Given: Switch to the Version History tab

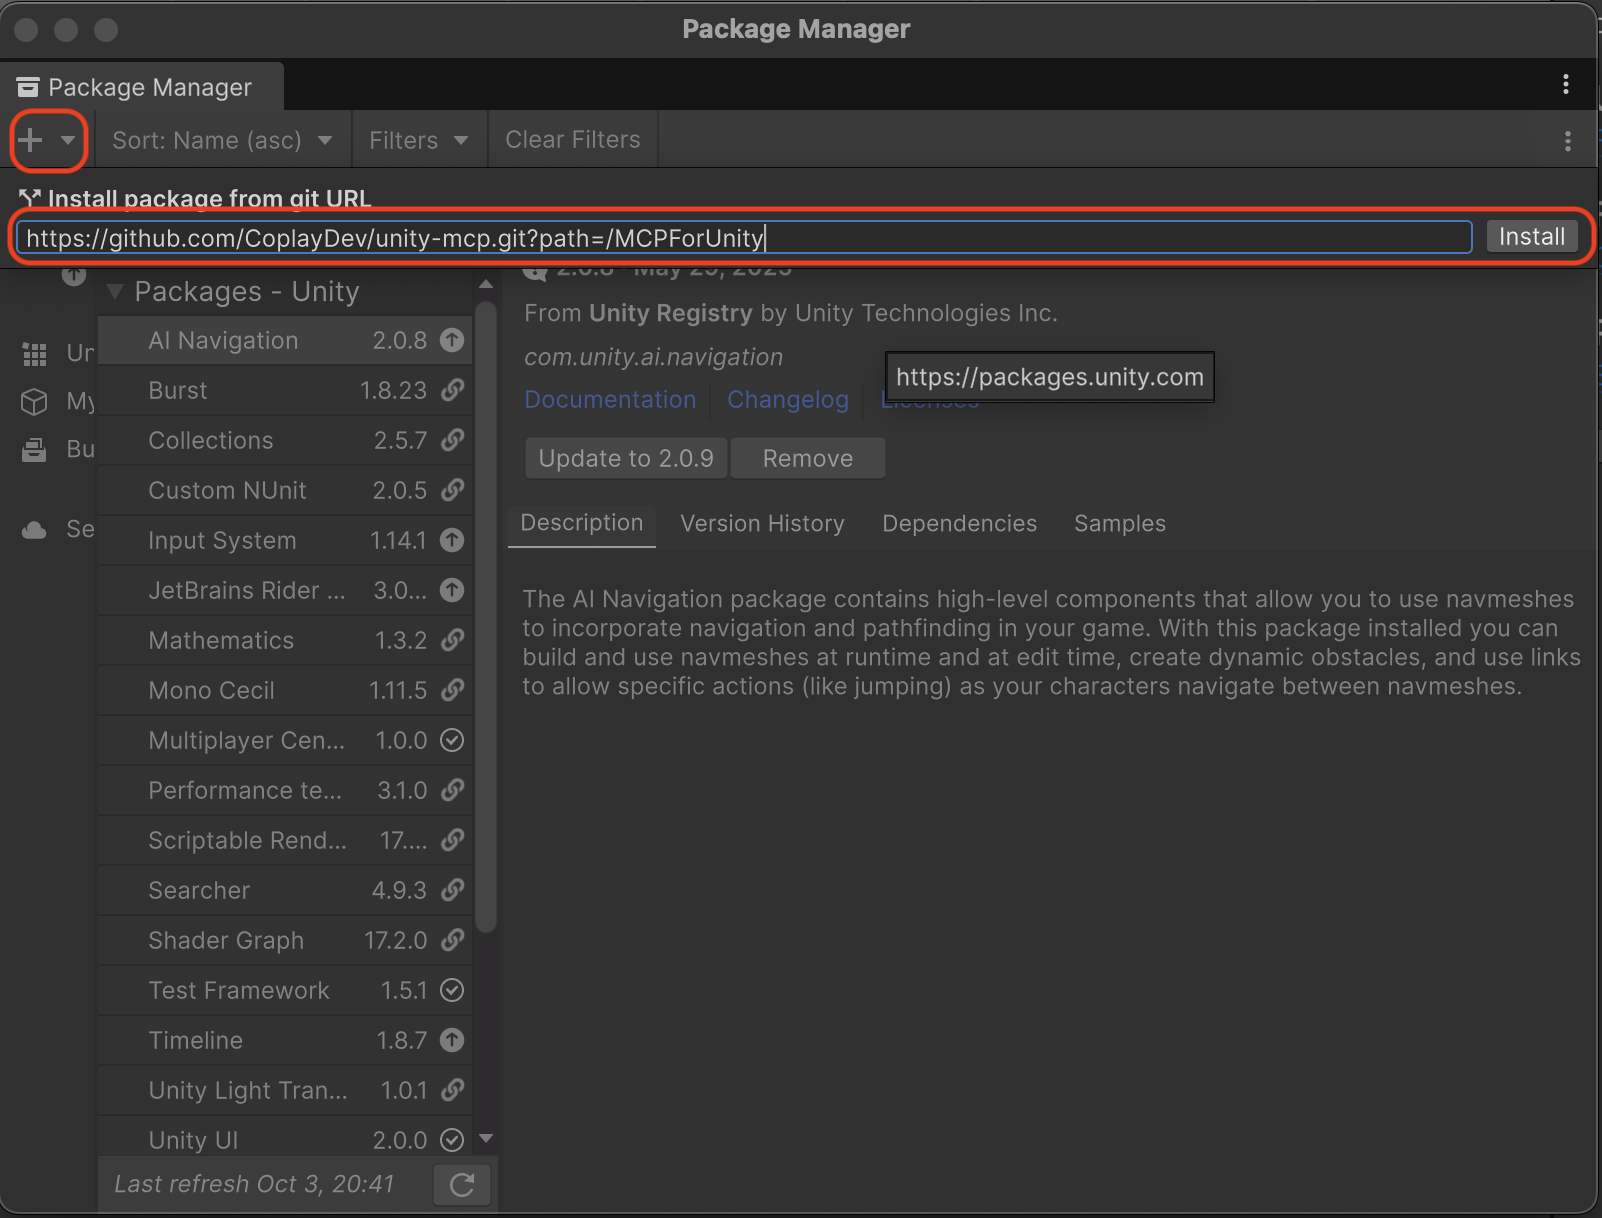Looking at the screenshot, I should 762,523.
